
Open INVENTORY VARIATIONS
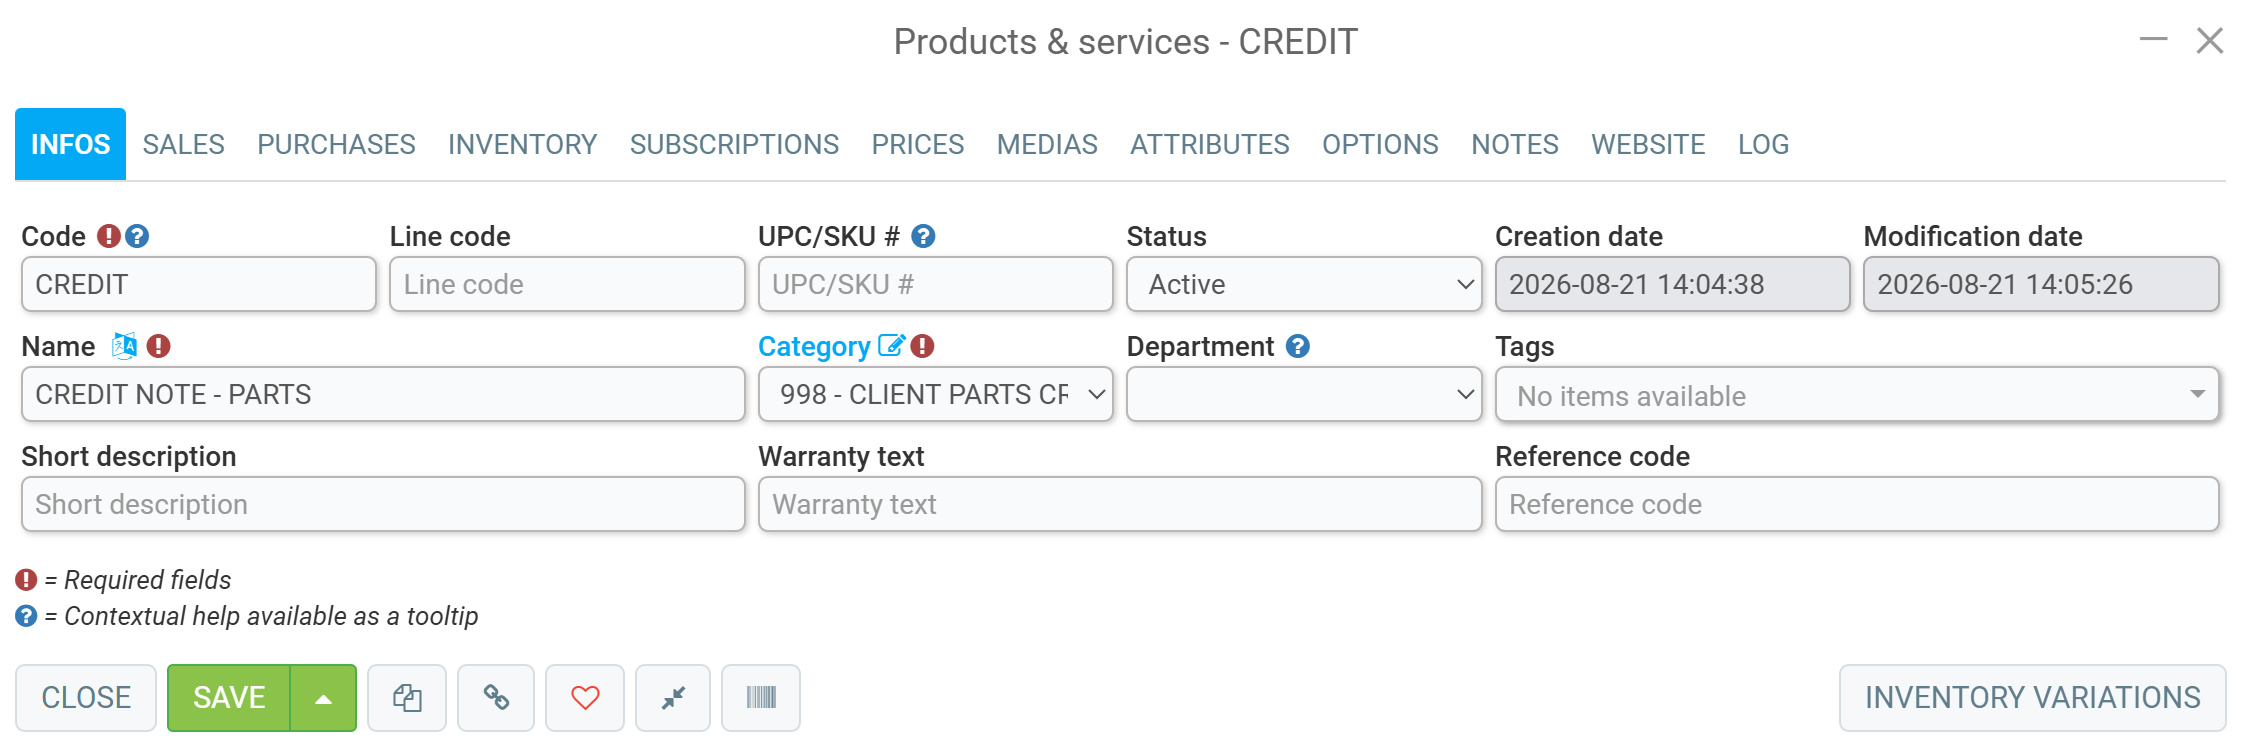(2032, 698)
